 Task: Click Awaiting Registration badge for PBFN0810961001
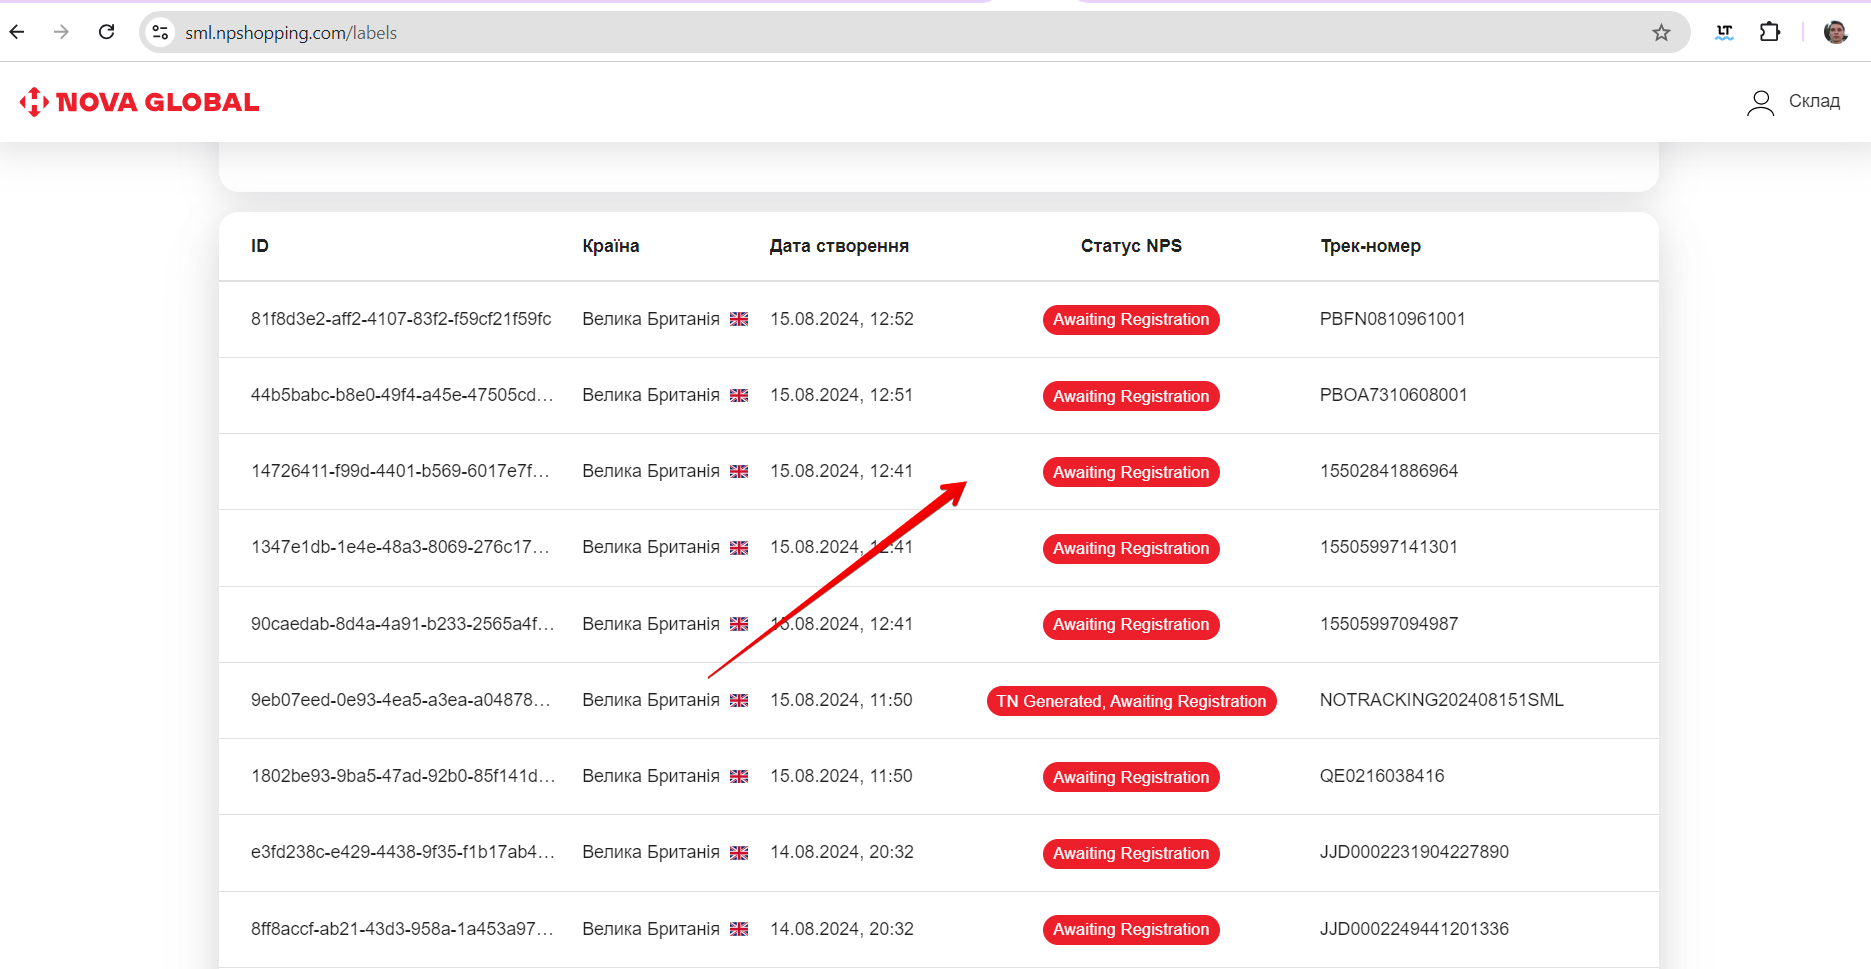(x=1131, y=320)
